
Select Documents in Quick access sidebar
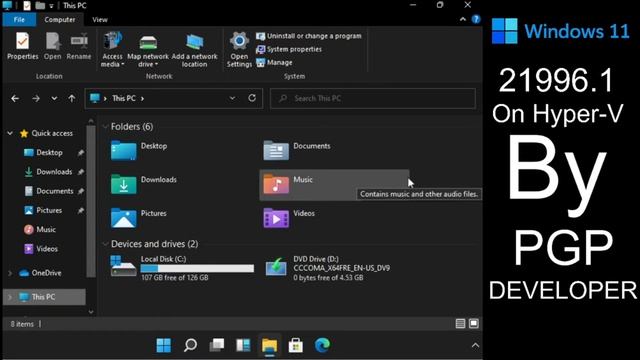point(54,191)
